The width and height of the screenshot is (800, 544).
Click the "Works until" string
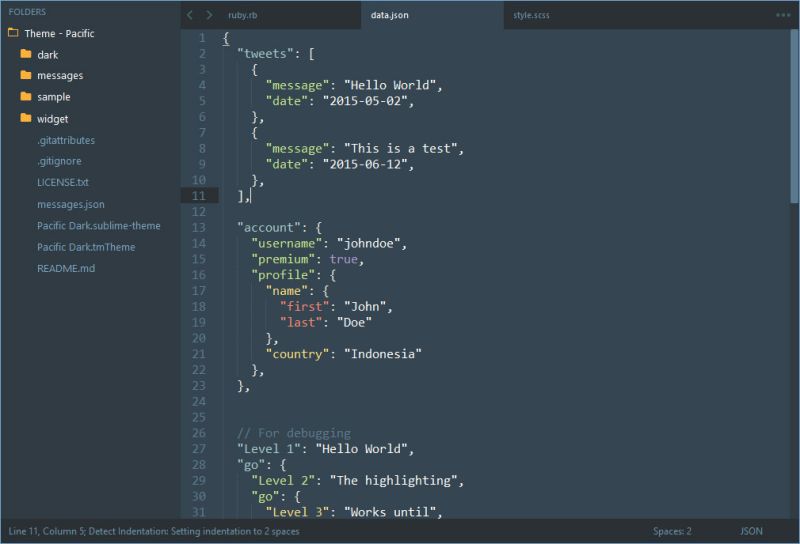click(389, 512)
